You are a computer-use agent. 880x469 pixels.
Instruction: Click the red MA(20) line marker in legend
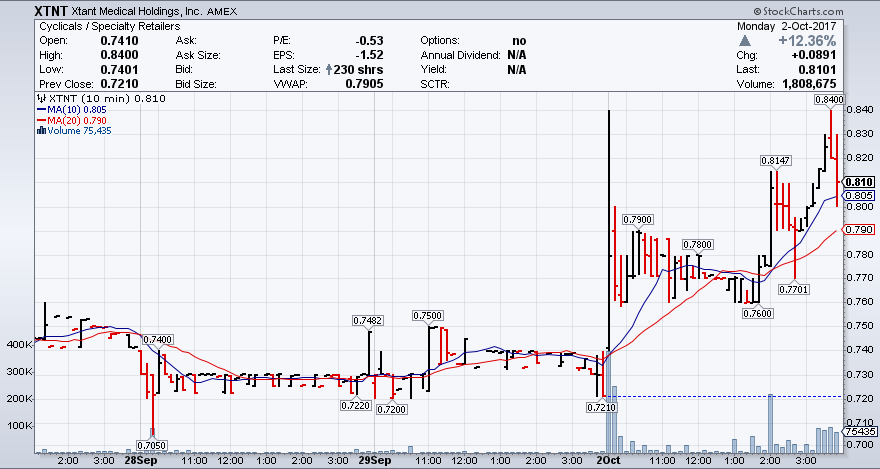(39, 120)
